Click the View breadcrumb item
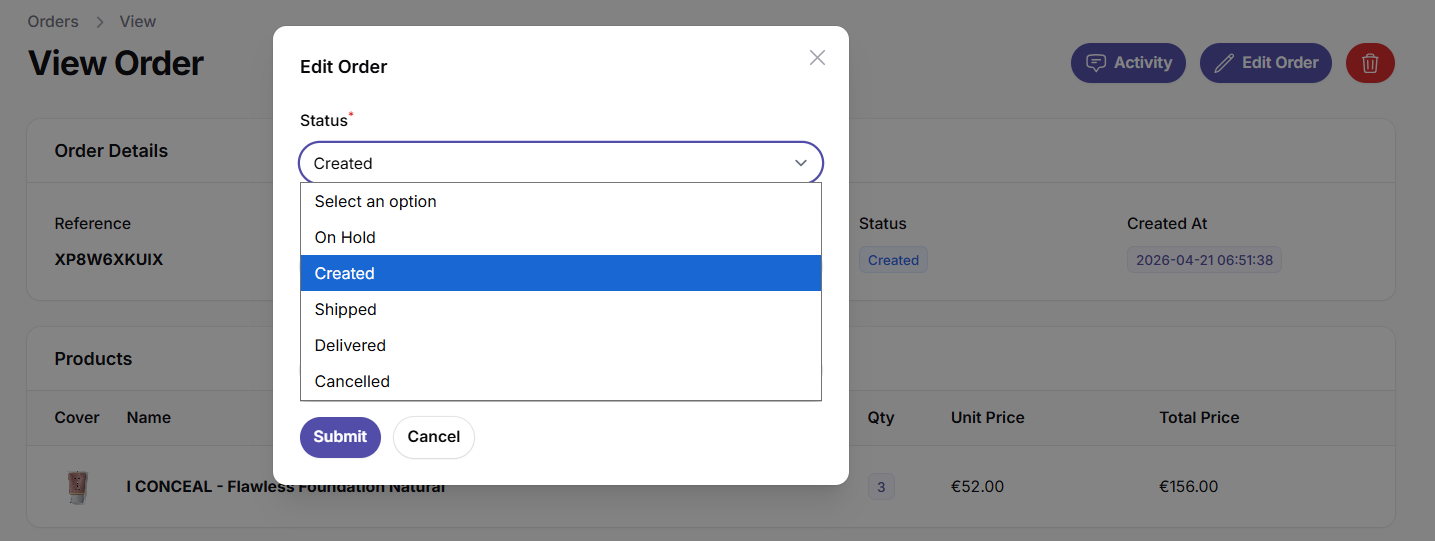 click(x=138, y=21)
